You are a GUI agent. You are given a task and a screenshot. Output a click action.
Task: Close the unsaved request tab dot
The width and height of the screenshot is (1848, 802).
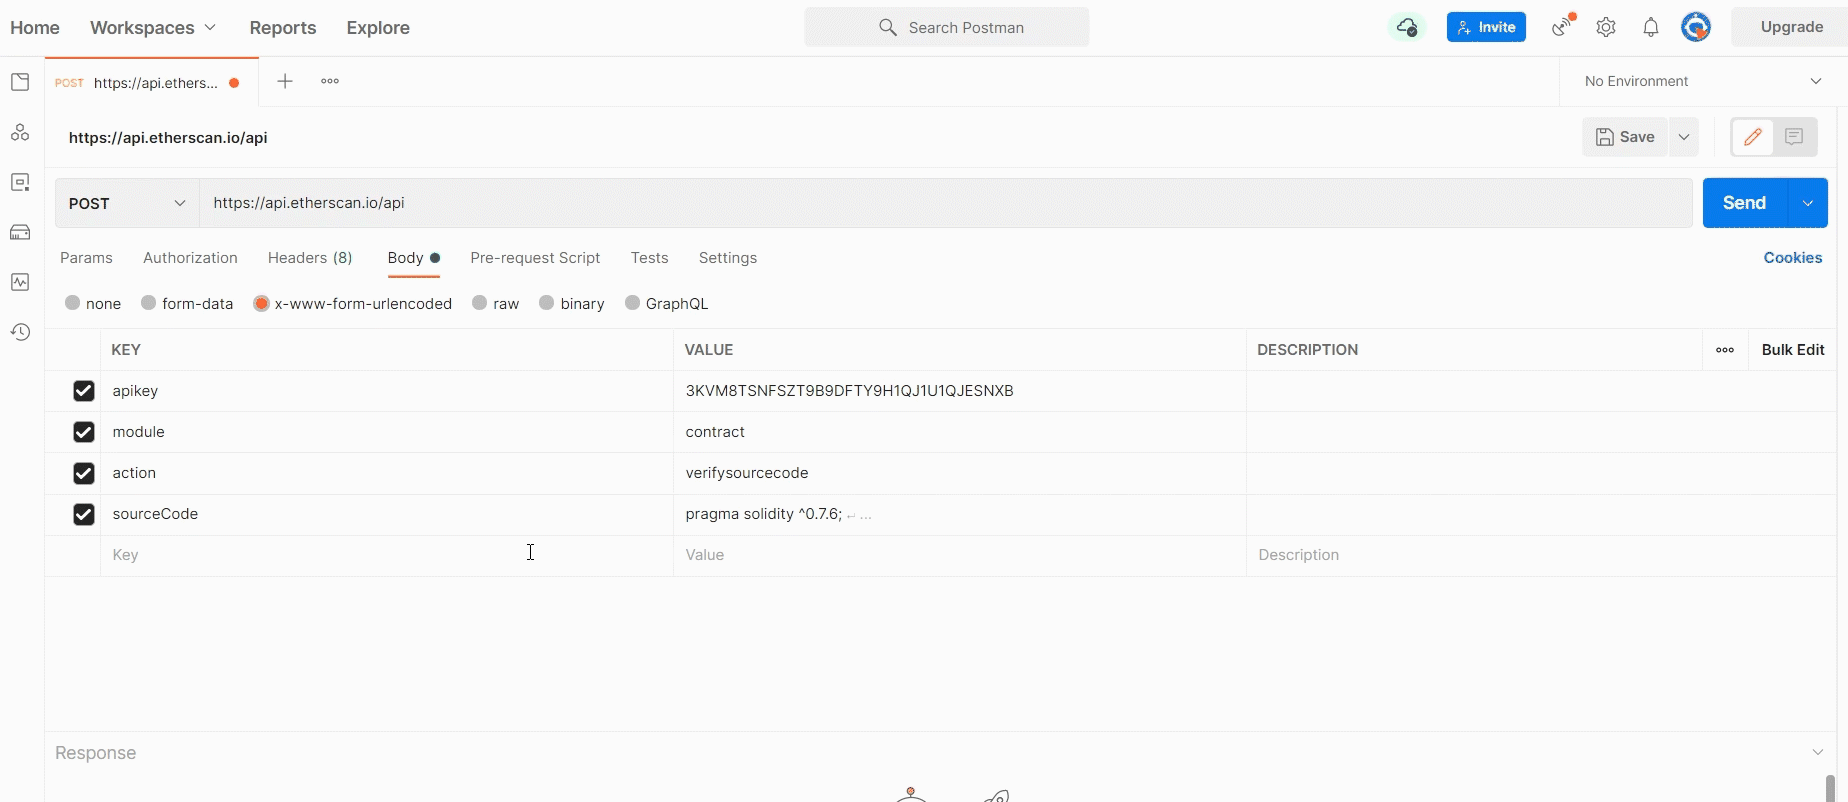[x=234, y=83]
